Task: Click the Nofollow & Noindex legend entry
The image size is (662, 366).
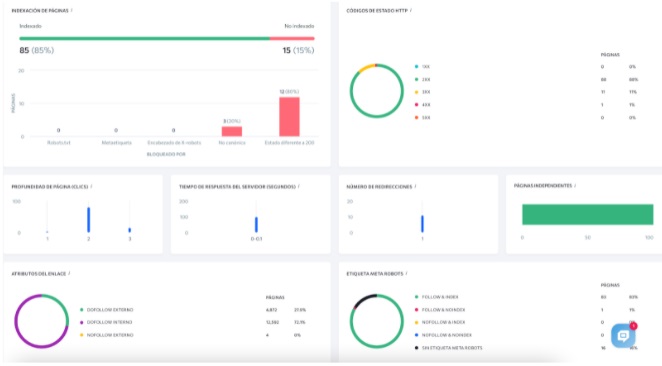Action: [443, 335]
